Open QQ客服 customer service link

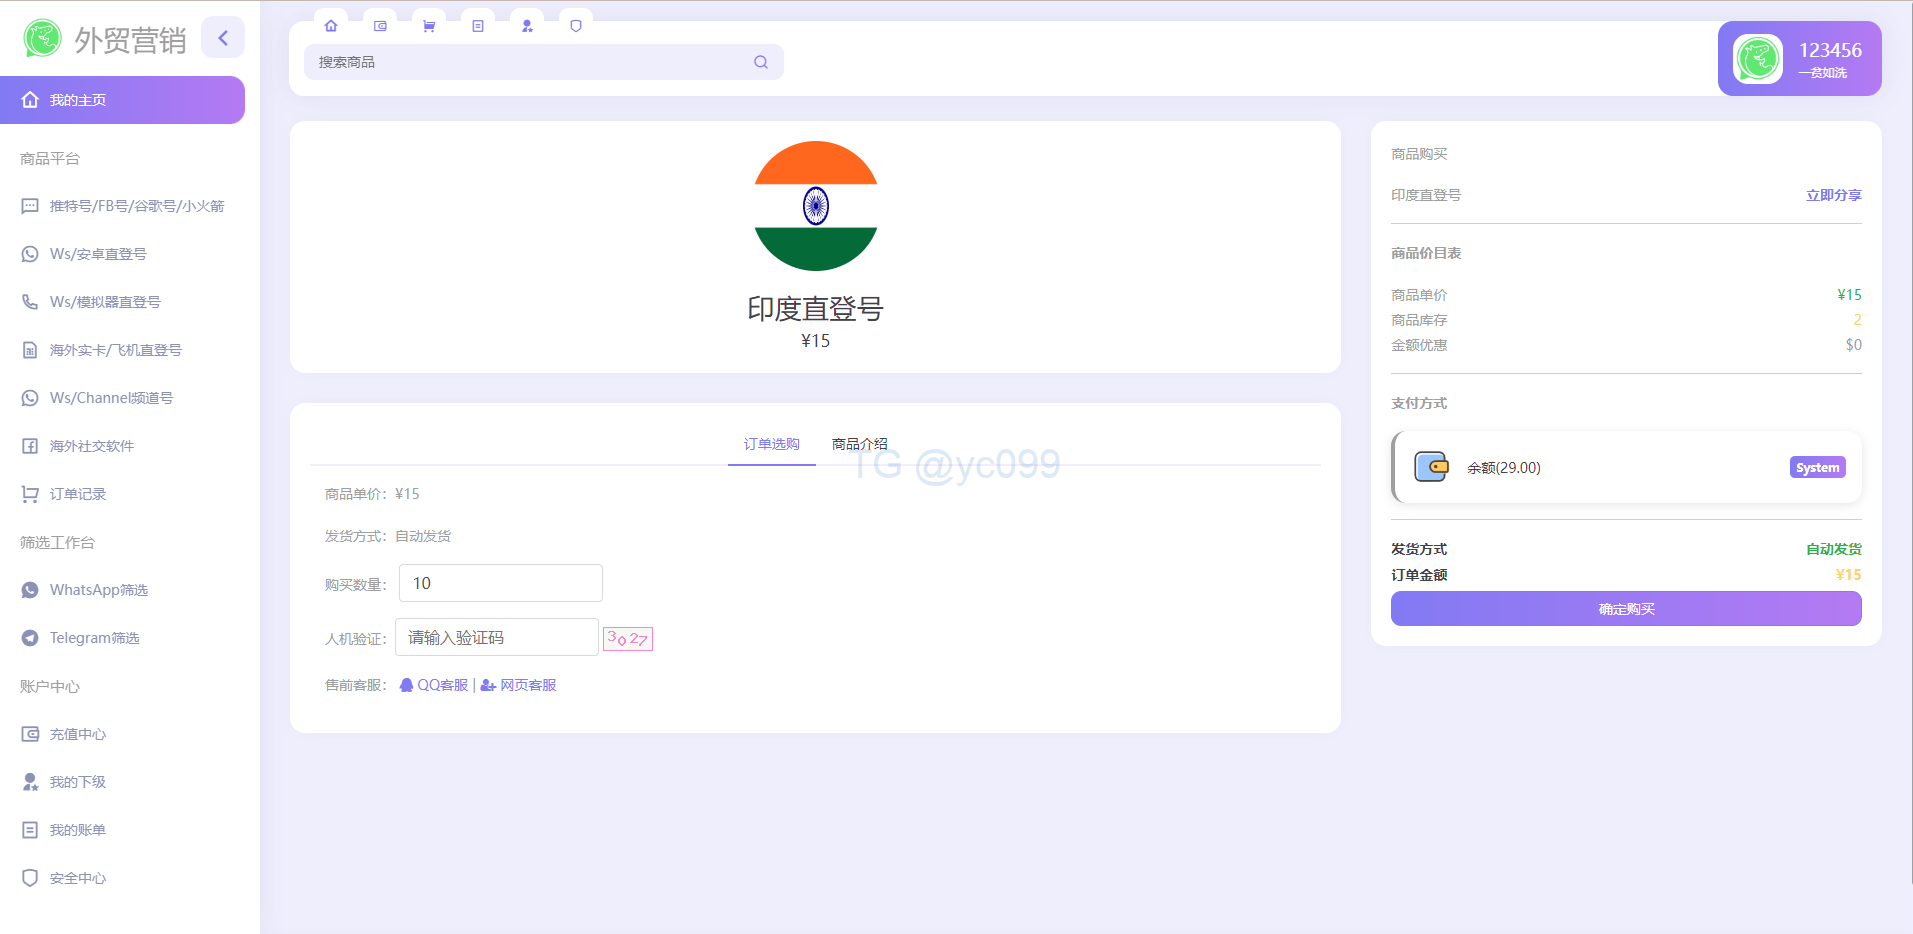pos(435,685)
